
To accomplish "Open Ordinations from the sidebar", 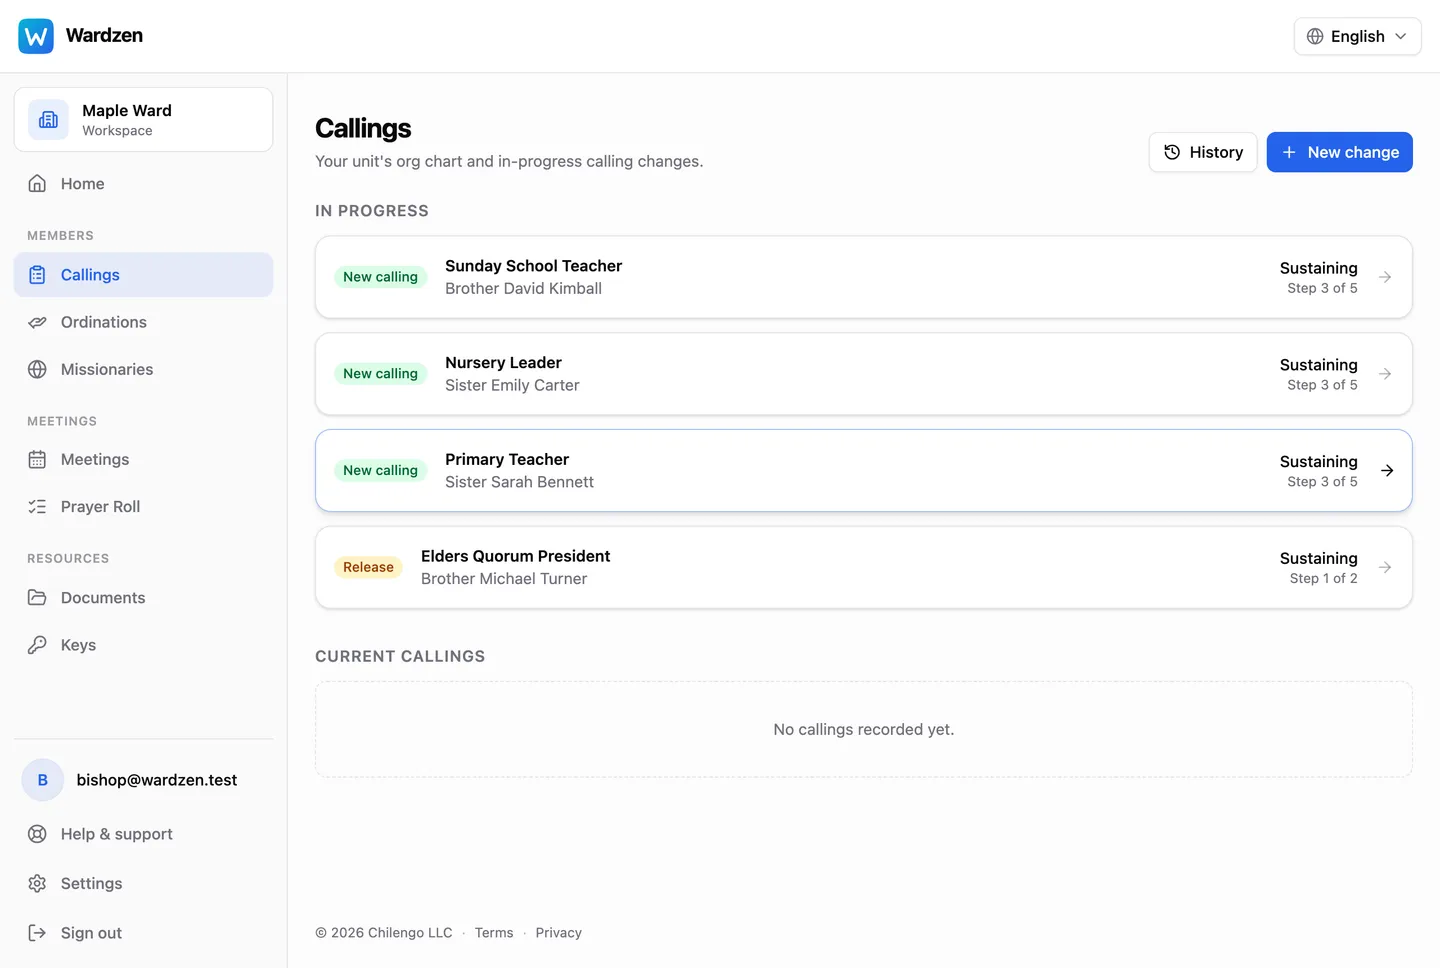I will coord(143,322).
